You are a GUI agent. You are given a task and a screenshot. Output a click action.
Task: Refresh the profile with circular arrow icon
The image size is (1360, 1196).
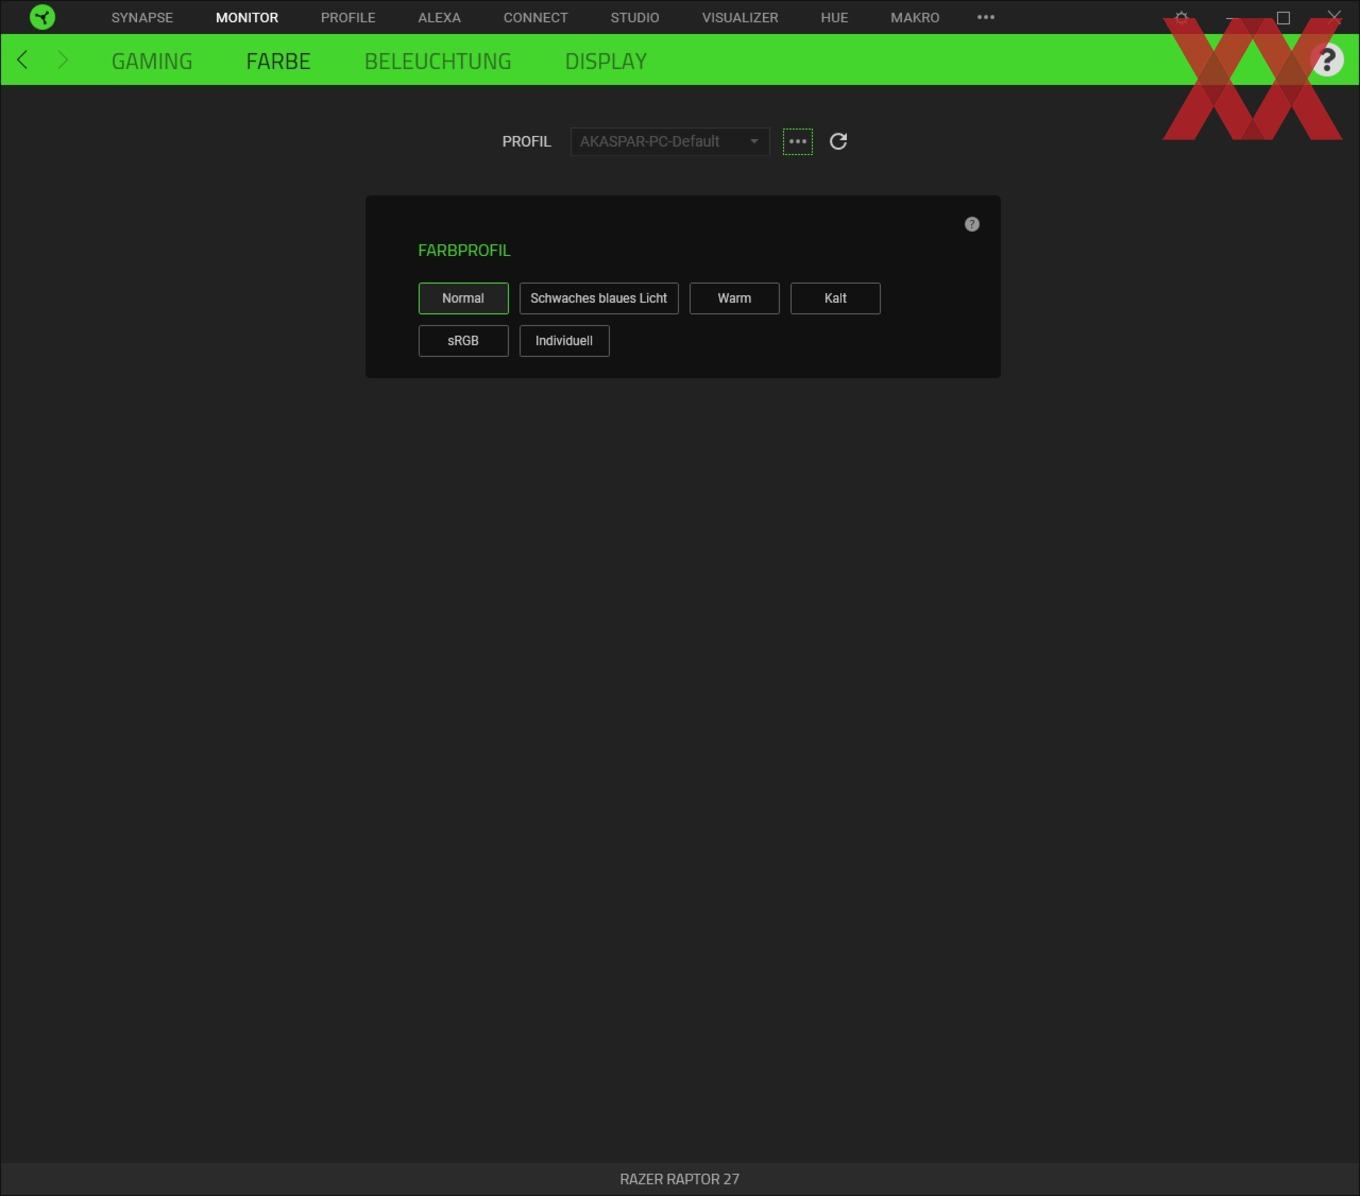click(x=838, y=141)
